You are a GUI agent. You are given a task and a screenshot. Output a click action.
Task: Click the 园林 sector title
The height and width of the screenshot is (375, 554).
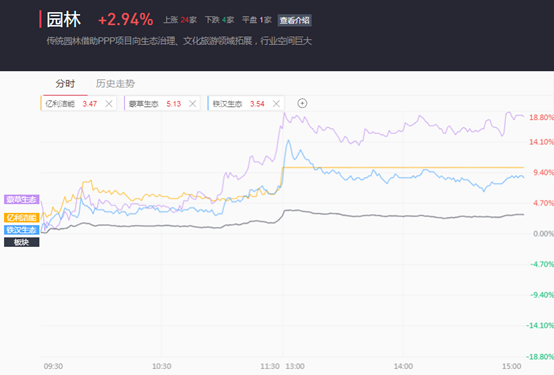click(64, 19)
